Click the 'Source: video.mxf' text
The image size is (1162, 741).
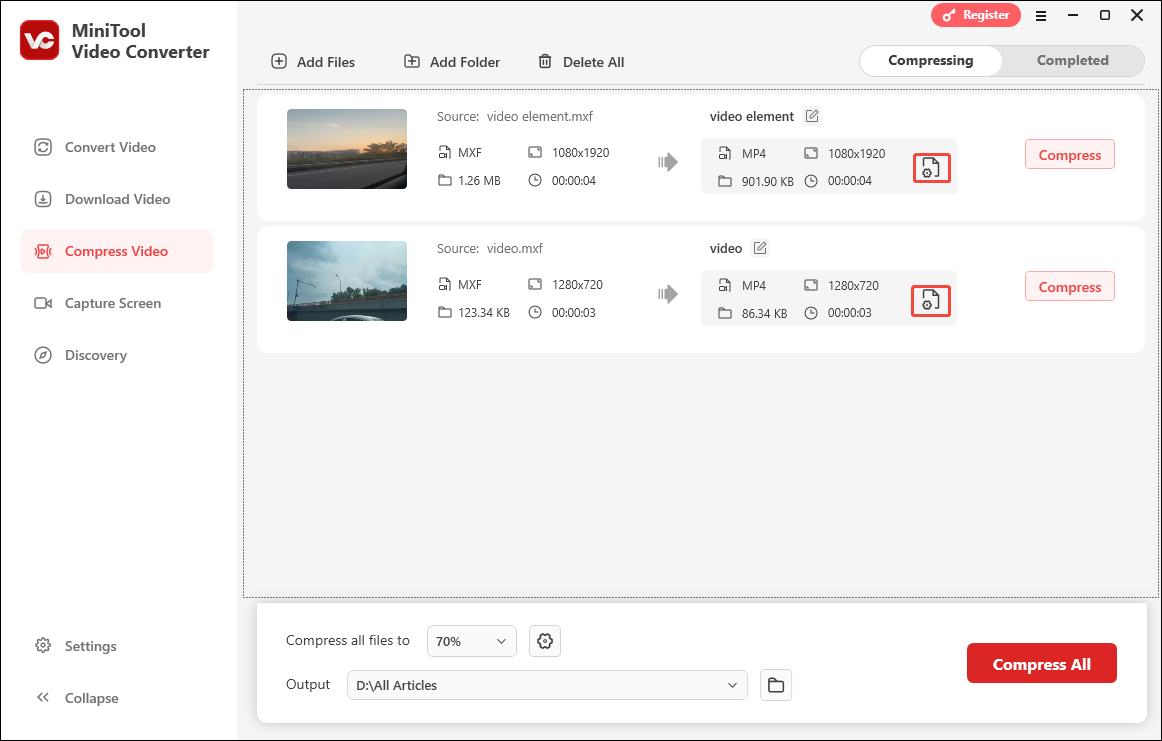(489, 248)
